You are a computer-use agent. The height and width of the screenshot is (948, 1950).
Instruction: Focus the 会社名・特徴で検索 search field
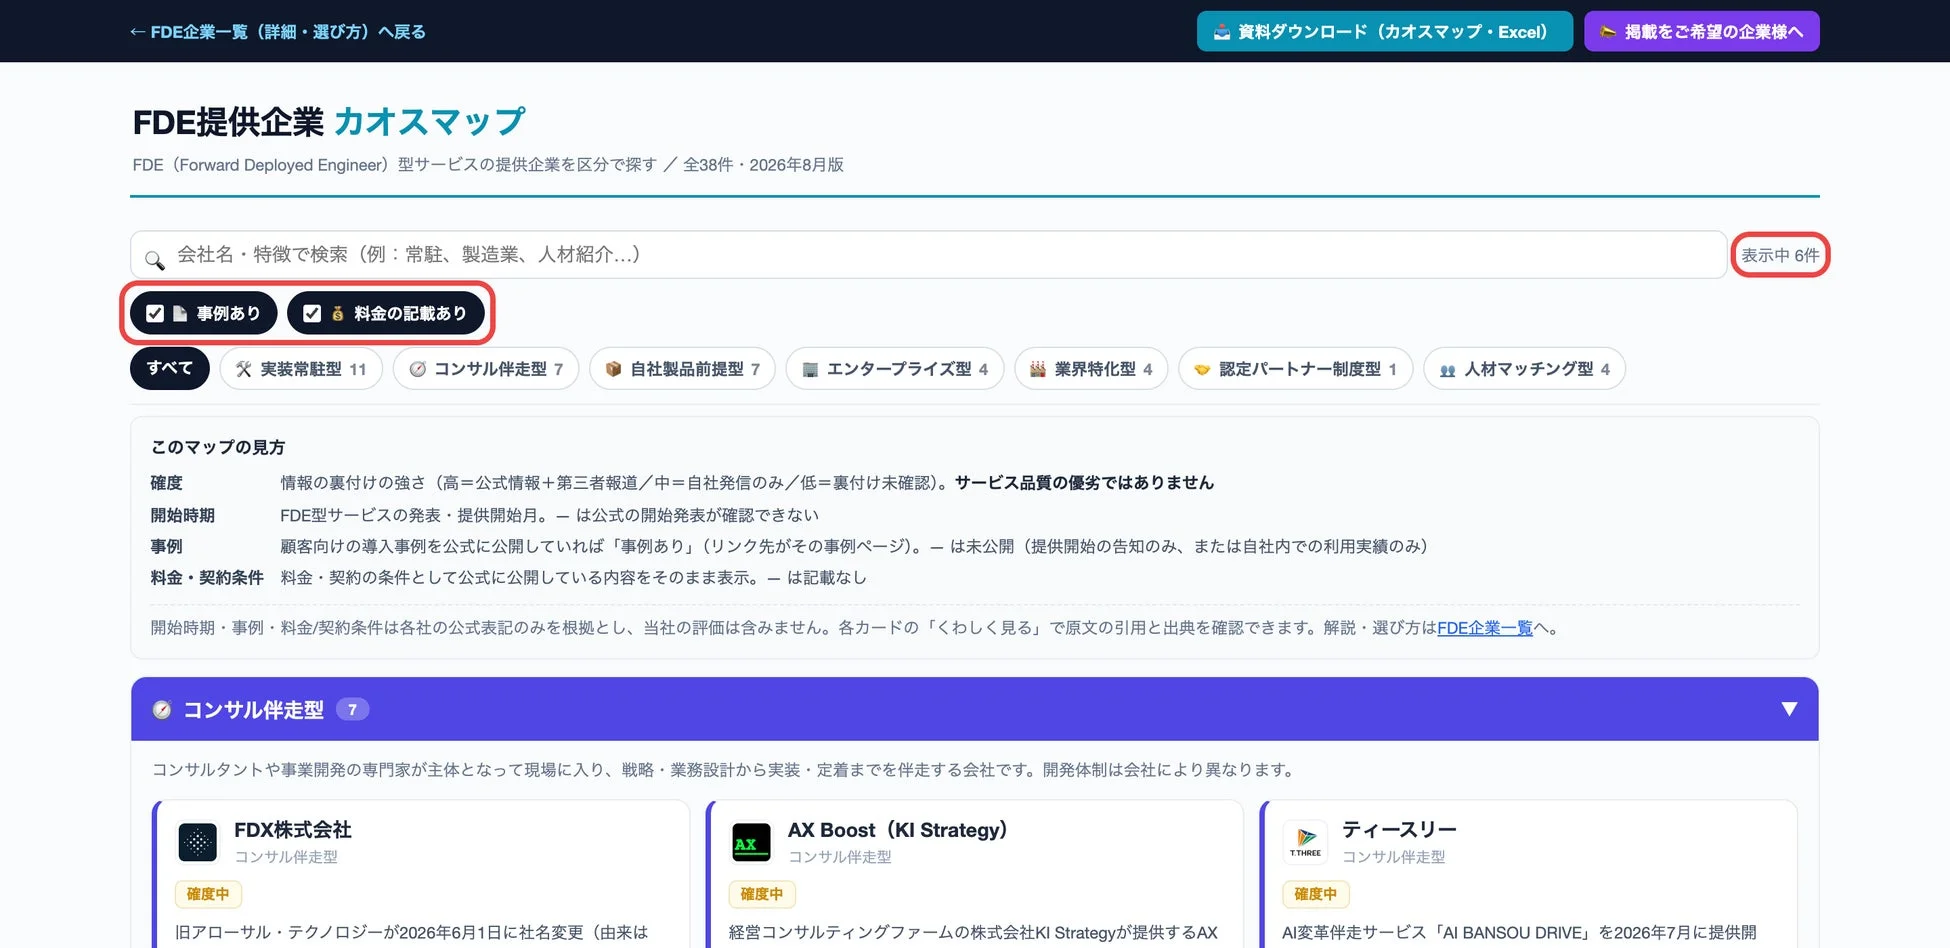point(928,255)
